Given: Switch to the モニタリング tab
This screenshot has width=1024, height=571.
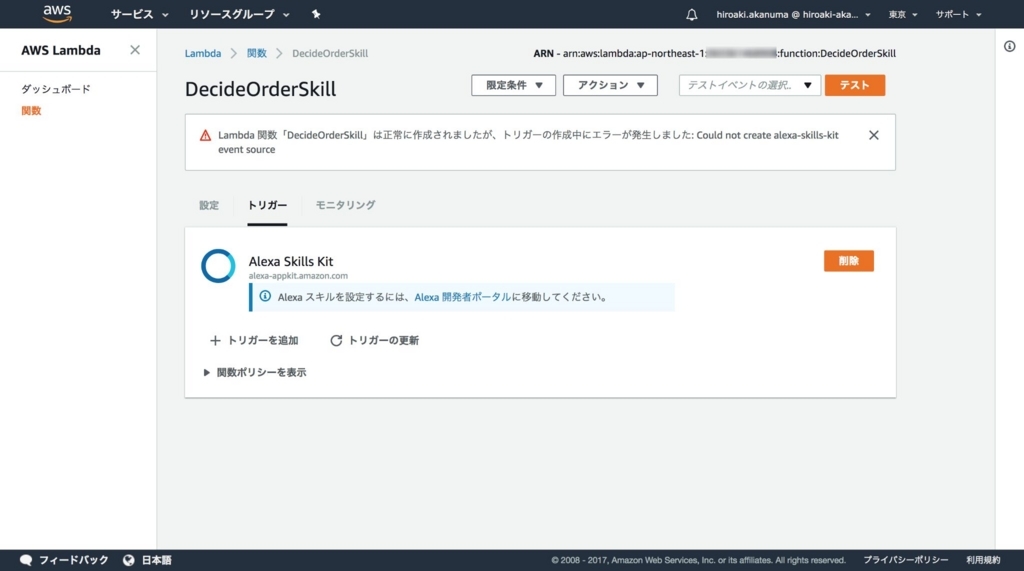Looking at the screenshot, I should 345,205.
